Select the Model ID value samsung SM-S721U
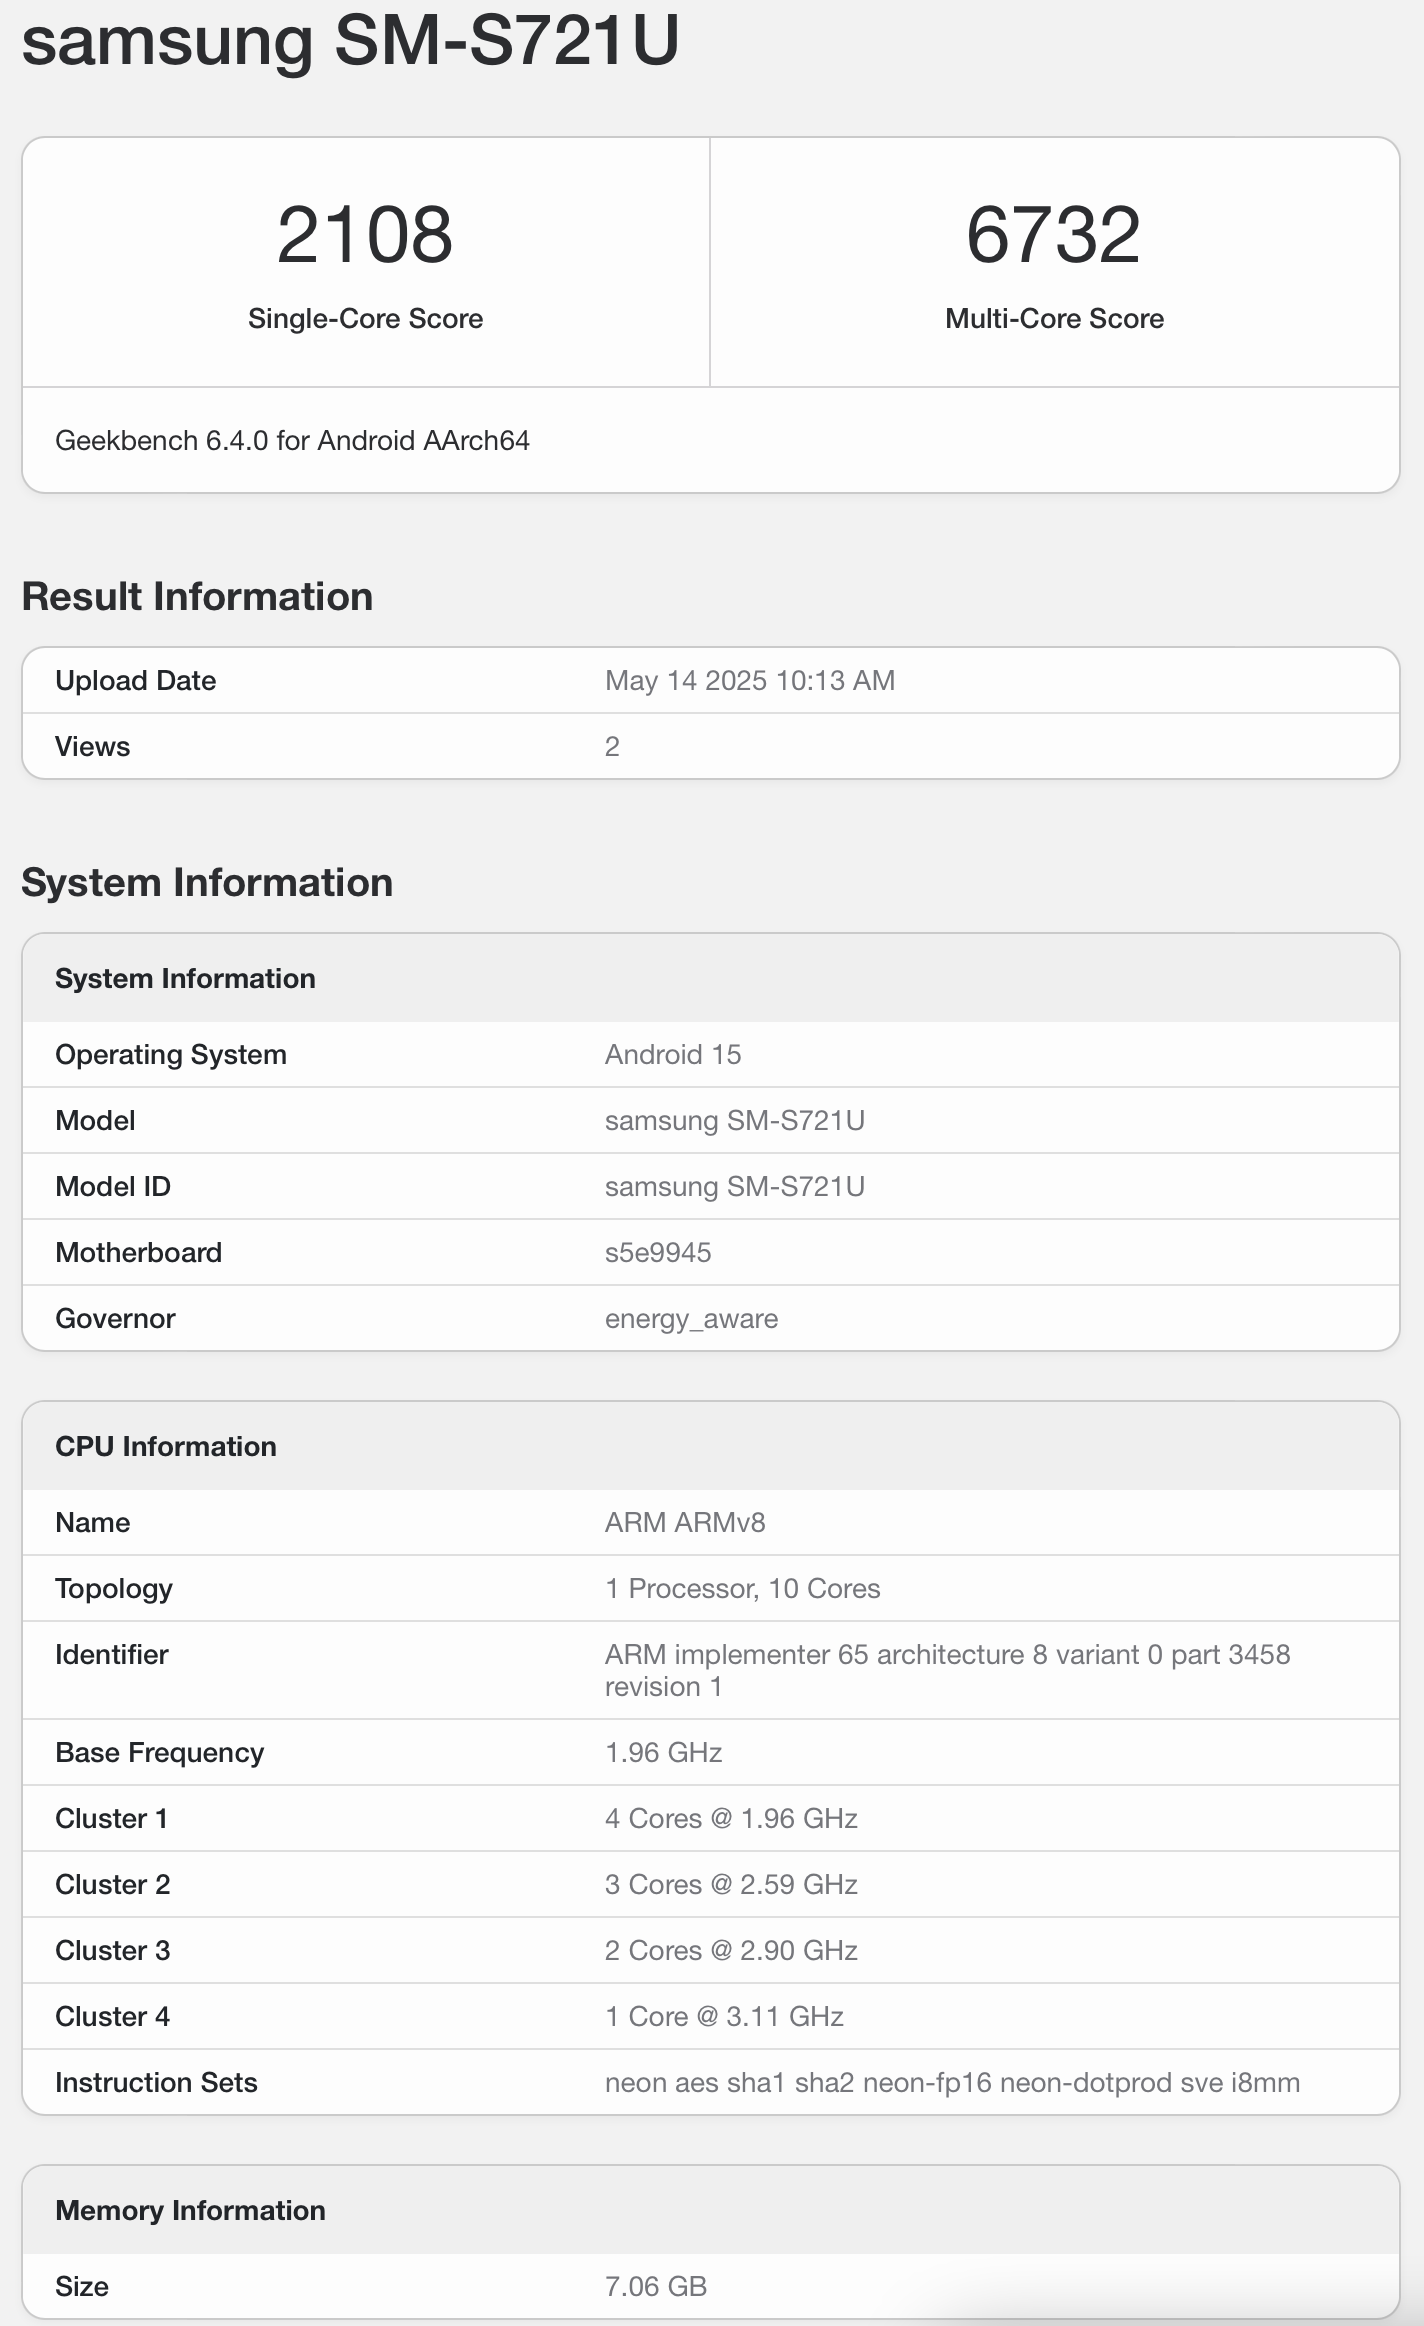 coord(734,1186)
